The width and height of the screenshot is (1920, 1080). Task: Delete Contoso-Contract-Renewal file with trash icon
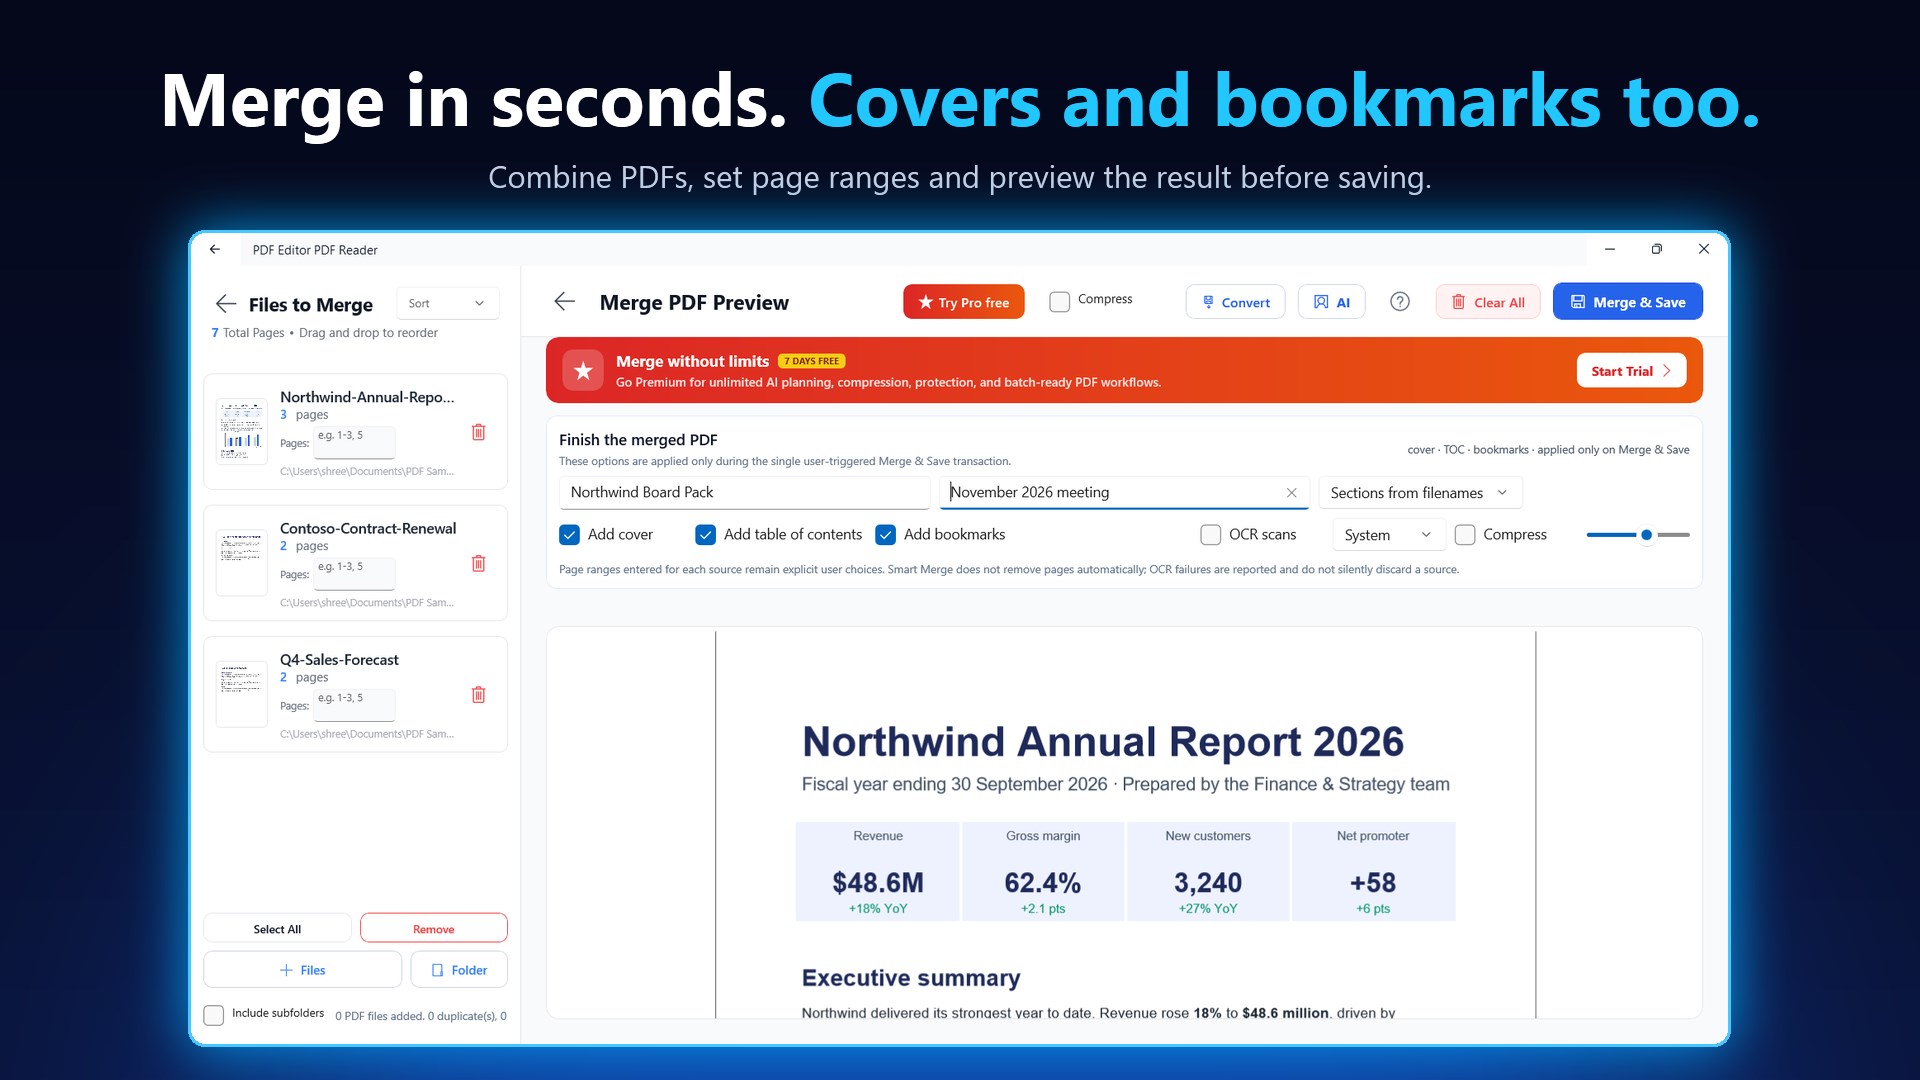pyautogui.click(x=478, y=563)
